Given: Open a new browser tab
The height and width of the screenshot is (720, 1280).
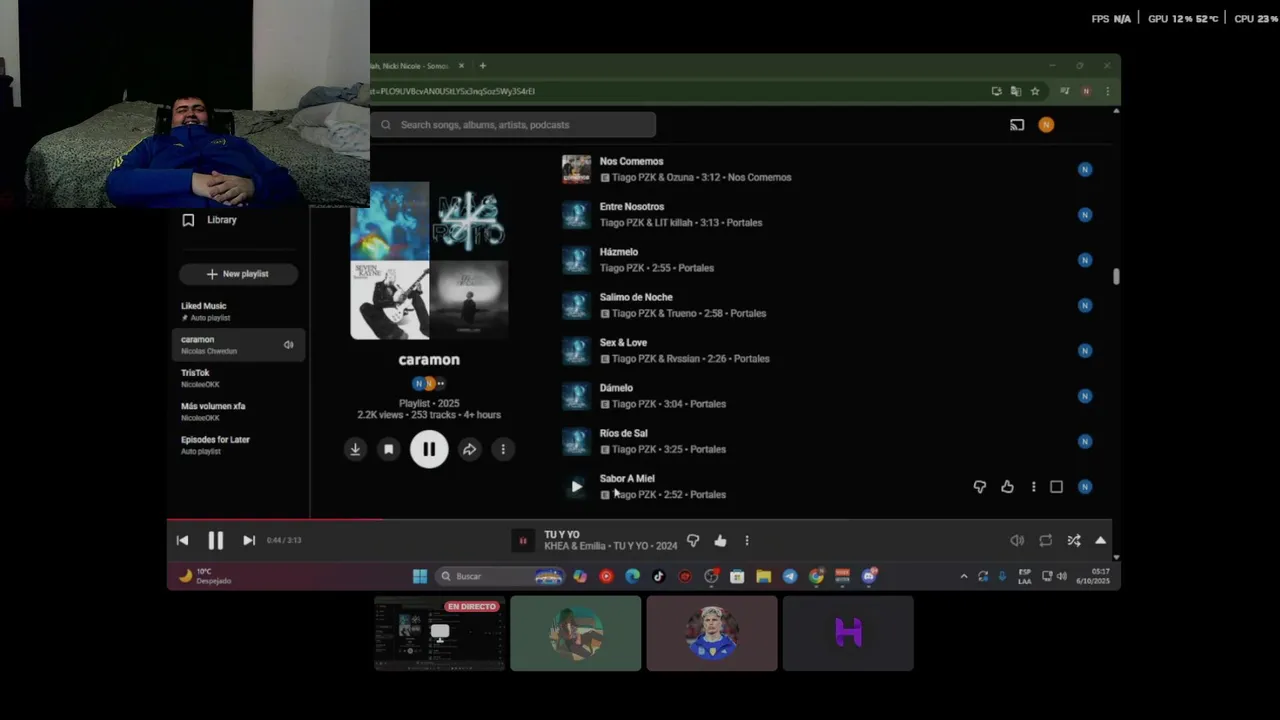Looking at the screenshot, I should point(482,66).
